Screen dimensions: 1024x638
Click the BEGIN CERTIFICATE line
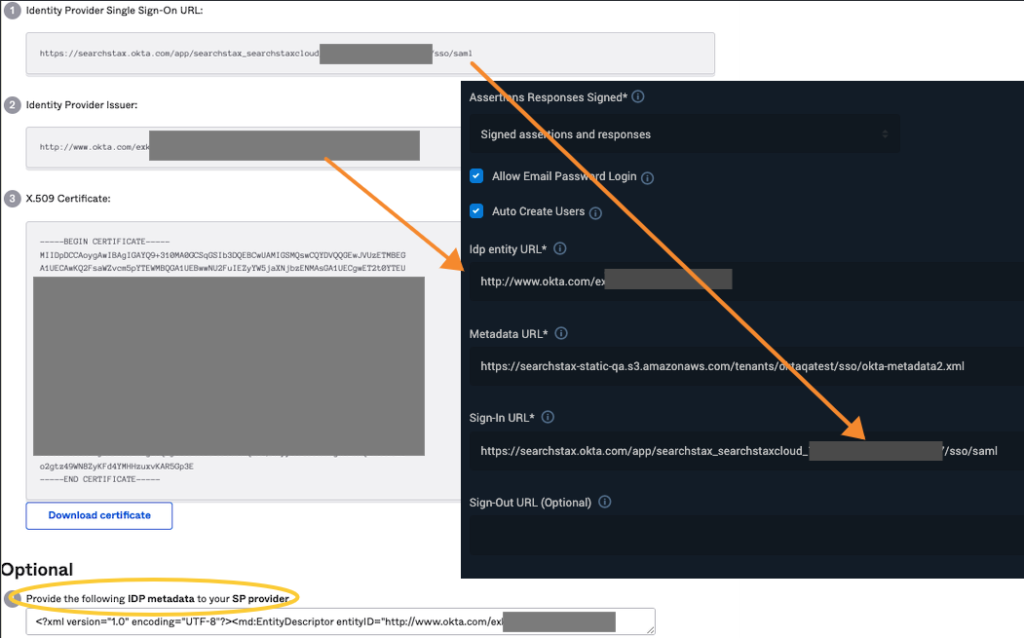(104, 242)
